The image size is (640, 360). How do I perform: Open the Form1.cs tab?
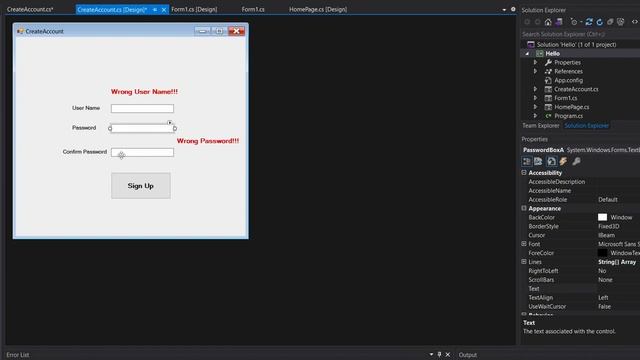(253, 9)
